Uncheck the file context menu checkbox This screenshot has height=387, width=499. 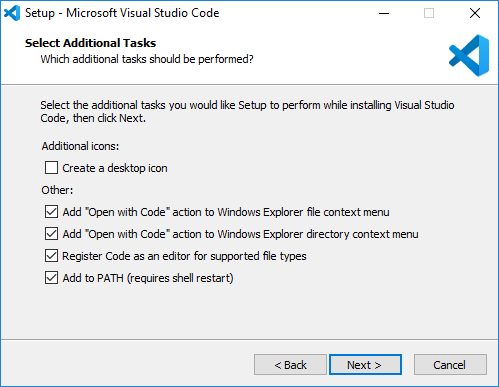[51, 212]
